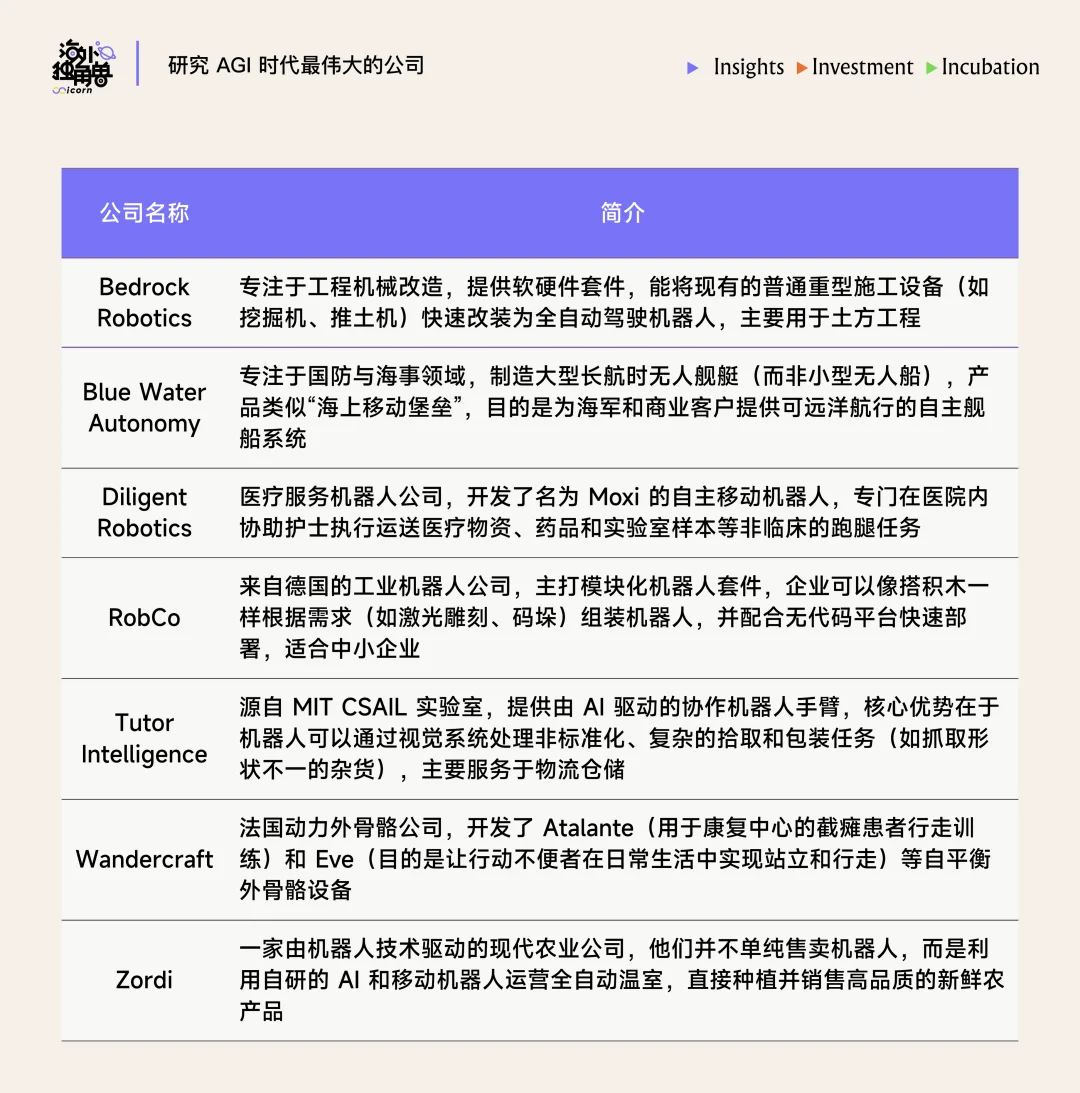The height and width of the screenshot is (1093, 1080).
Task: Click the 研究 AGI 时代最伟大的公司 tagline
Action: (295, 66)
